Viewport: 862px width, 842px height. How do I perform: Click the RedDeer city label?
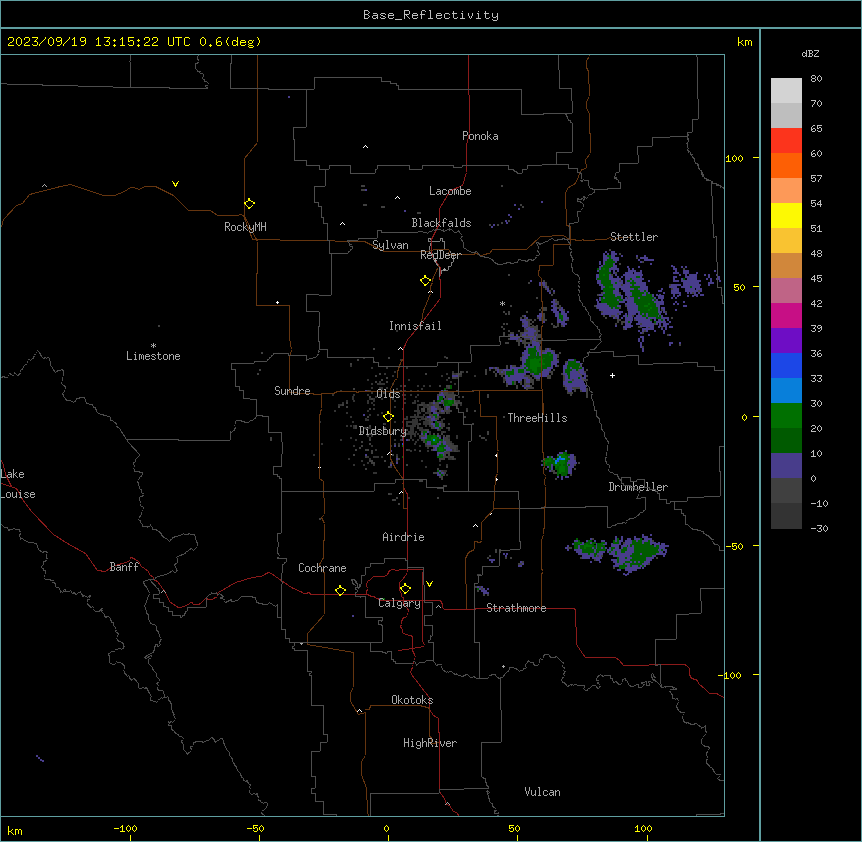click(440, 255)
